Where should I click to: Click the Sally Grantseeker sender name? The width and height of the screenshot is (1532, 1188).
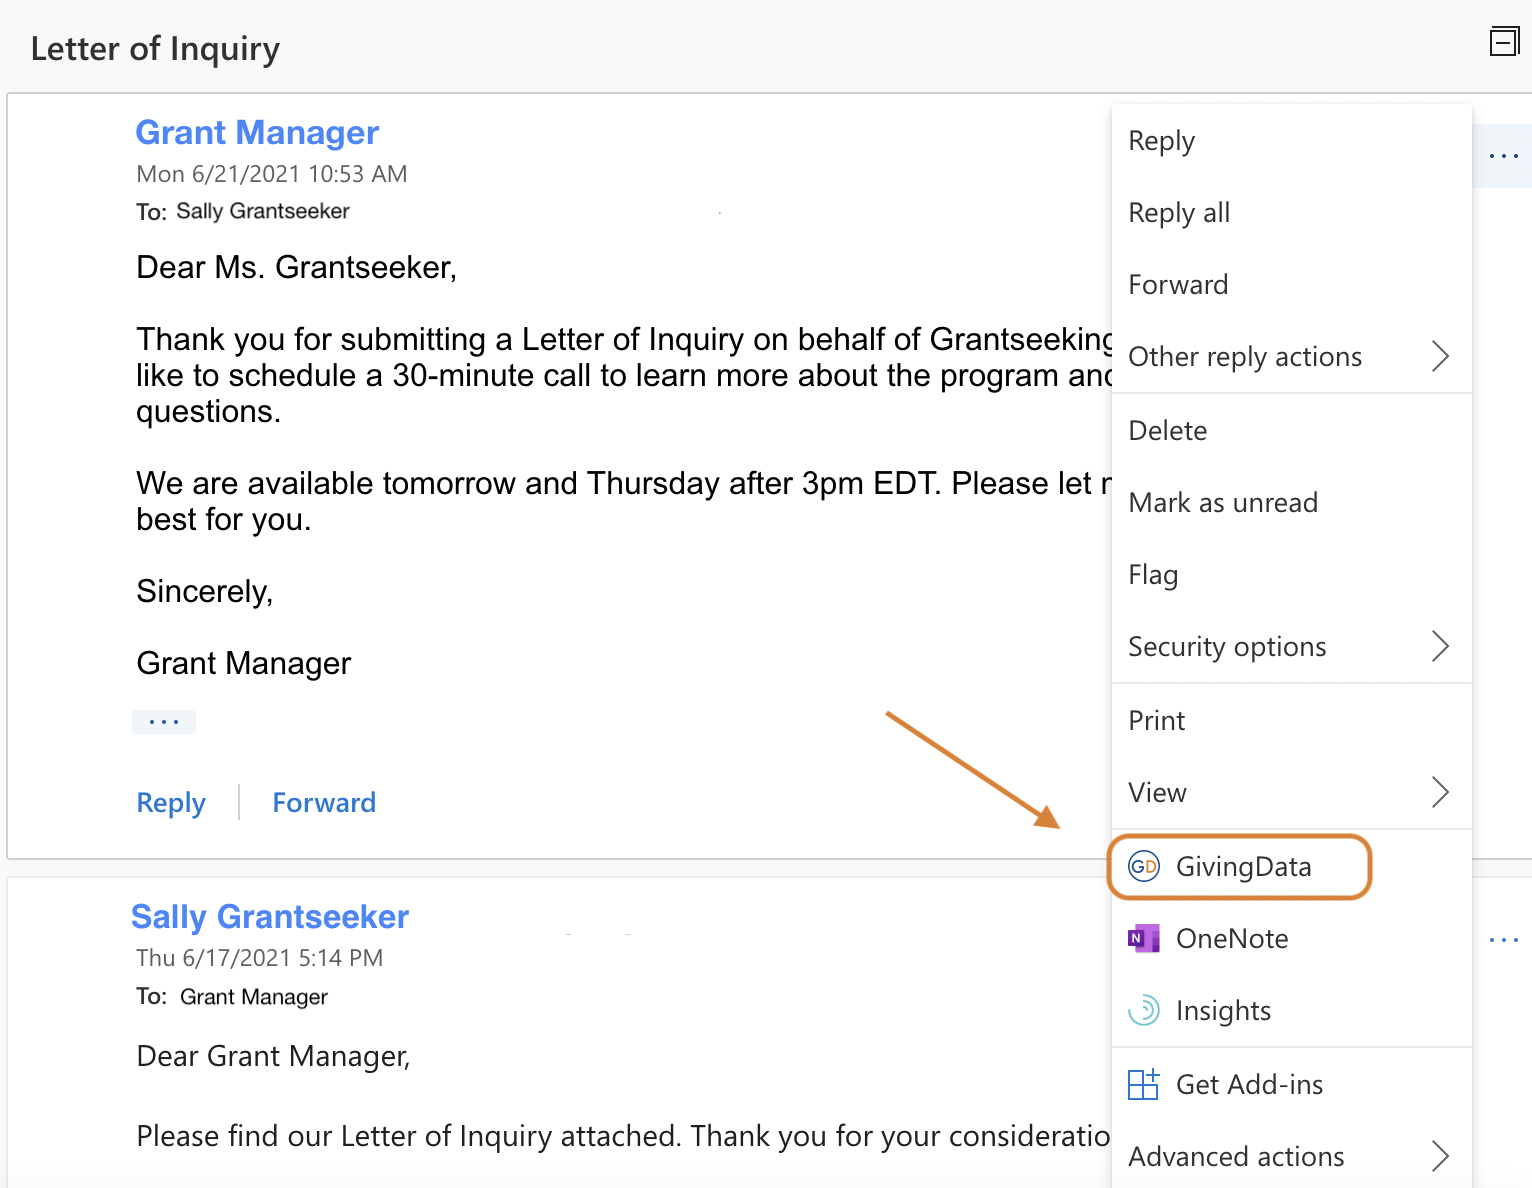[270, 917]
